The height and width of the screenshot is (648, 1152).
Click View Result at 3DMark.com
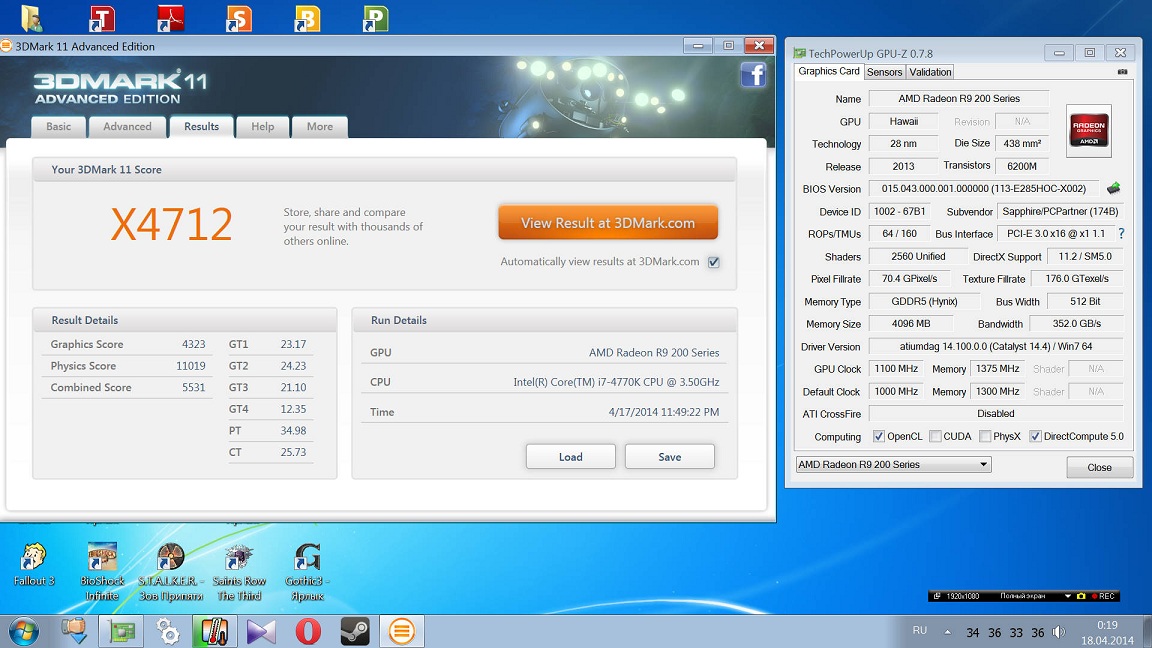point(608,223)
